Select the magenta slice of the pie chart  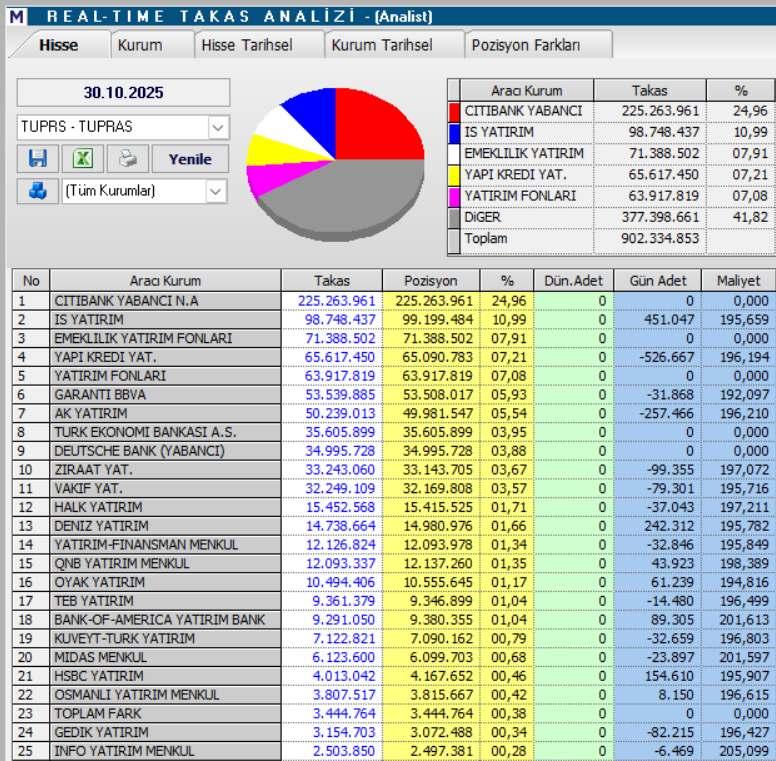tap(265, 178)
